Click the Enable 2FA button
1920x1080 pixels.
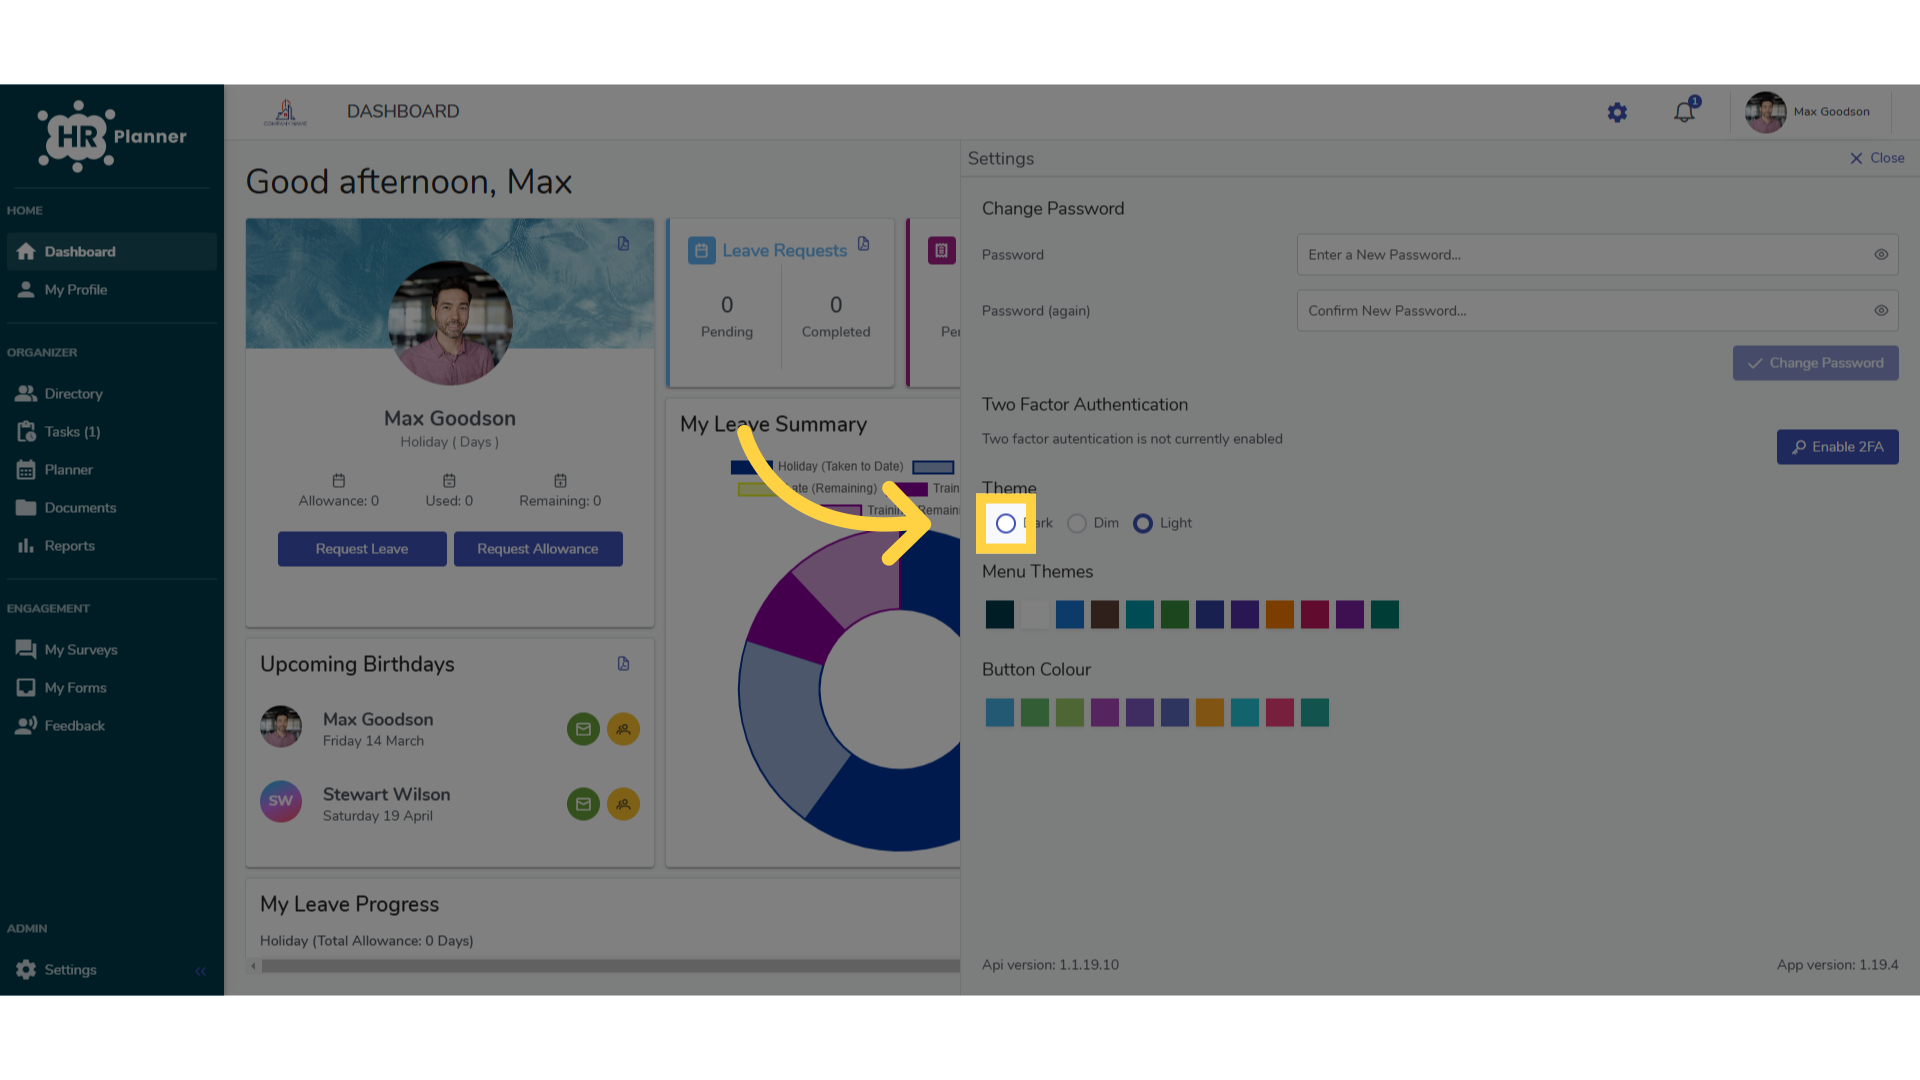1837,447
